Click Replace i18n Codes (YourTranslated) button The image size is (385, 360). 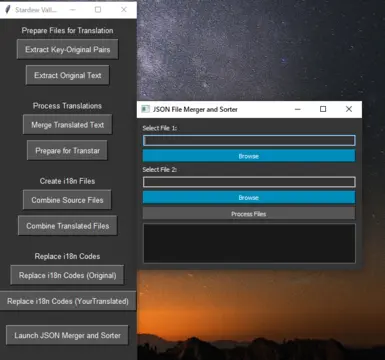pos(68,301)
